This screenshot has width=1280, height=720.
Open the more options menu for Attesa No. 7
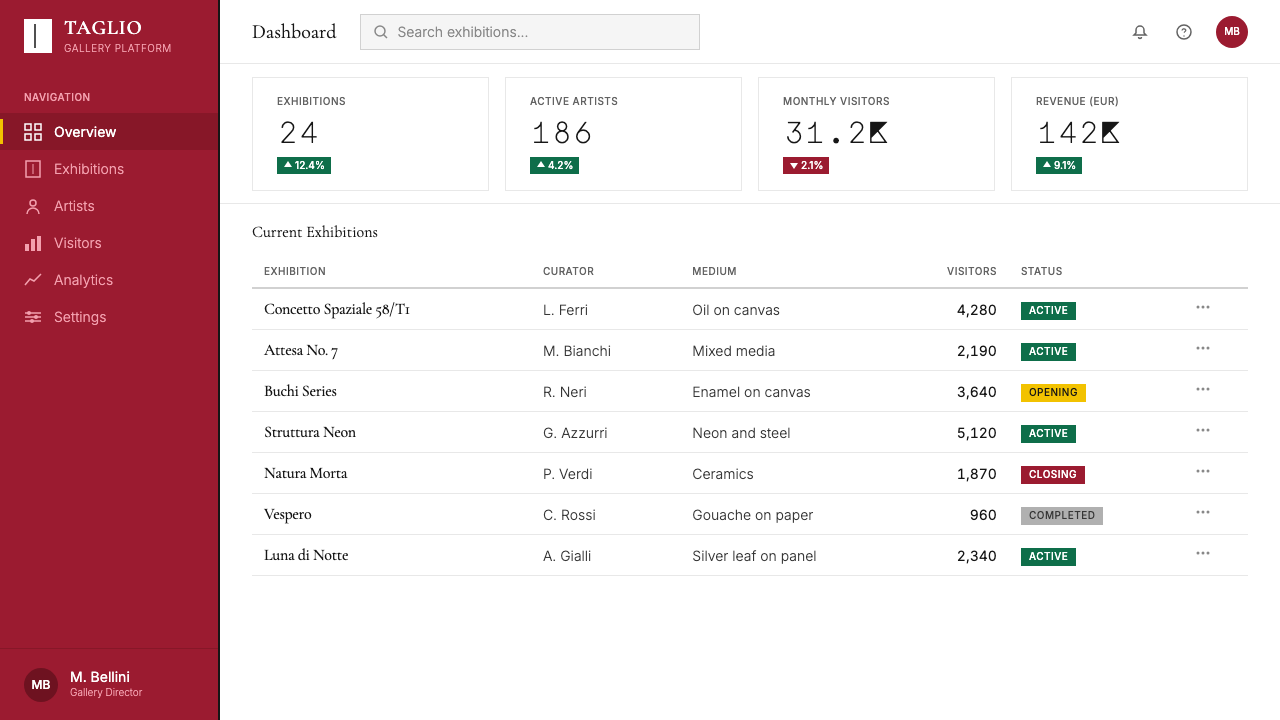coord(1203,349)
